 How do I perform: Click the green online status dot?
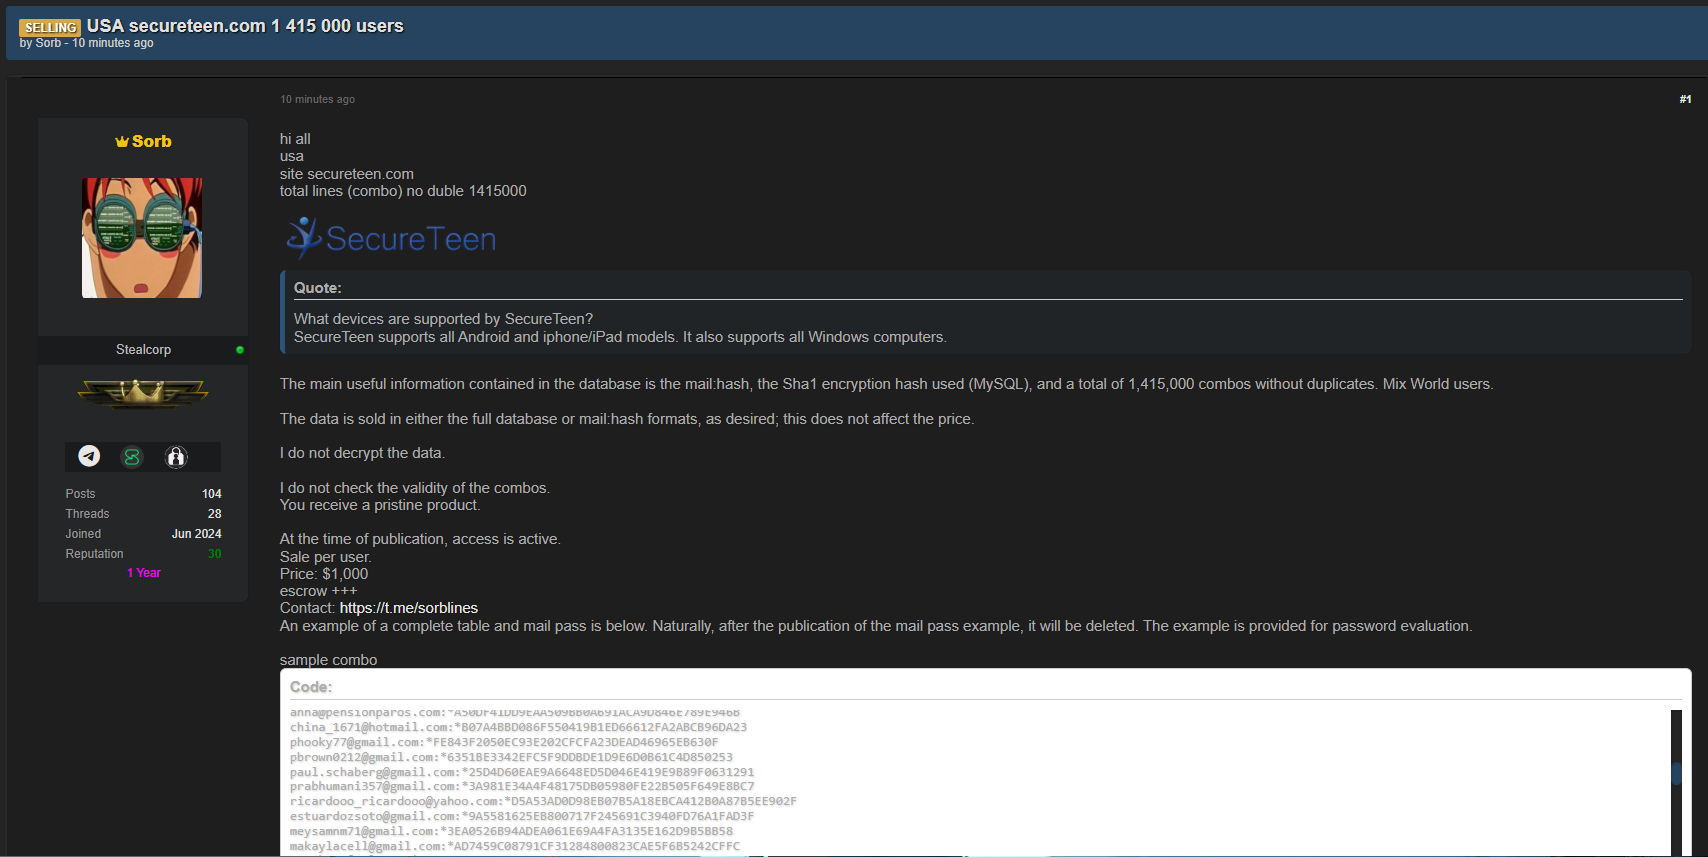click(240, 350)
